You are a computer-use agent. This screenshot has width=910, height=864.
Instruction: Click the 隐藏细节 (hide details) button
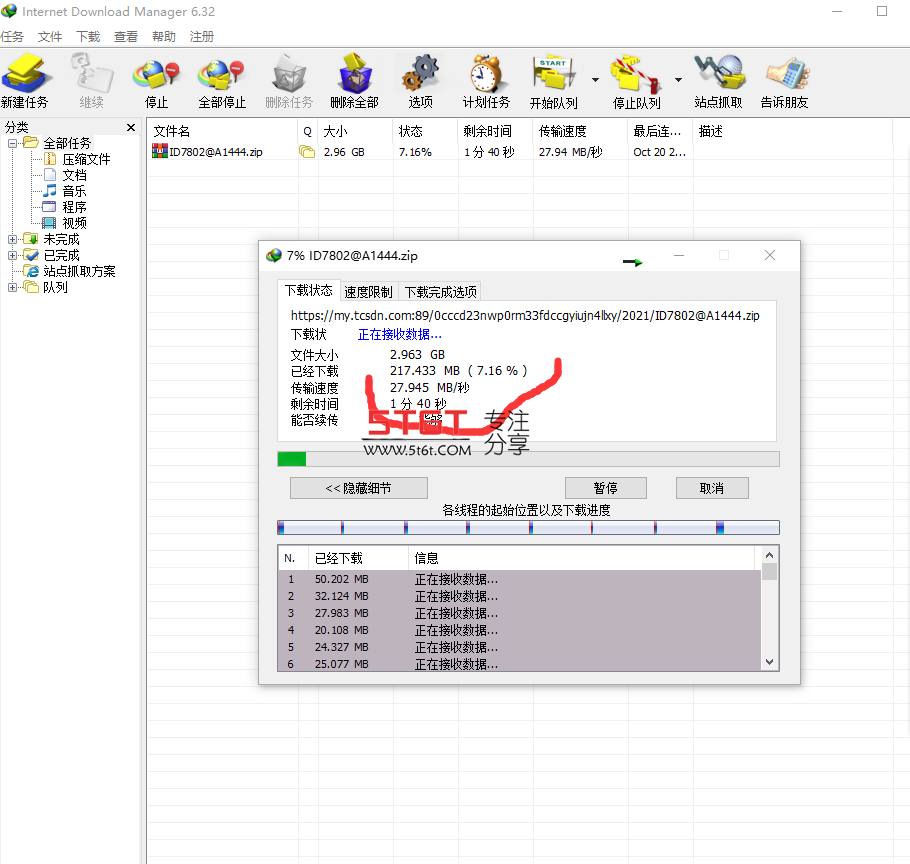tap(359, 488)
